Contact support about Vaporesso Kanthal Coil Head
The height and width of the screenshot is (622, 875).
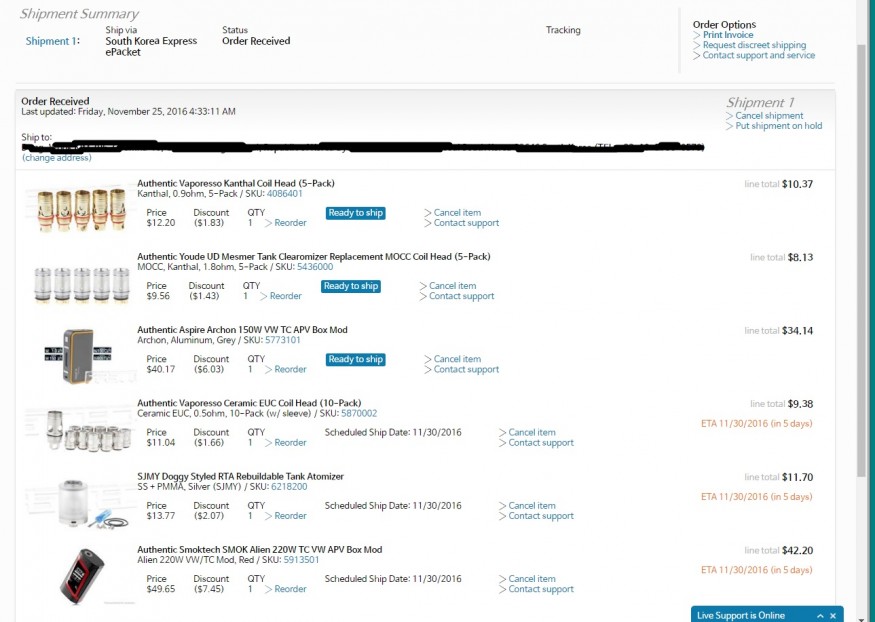(x=467, y=223)
